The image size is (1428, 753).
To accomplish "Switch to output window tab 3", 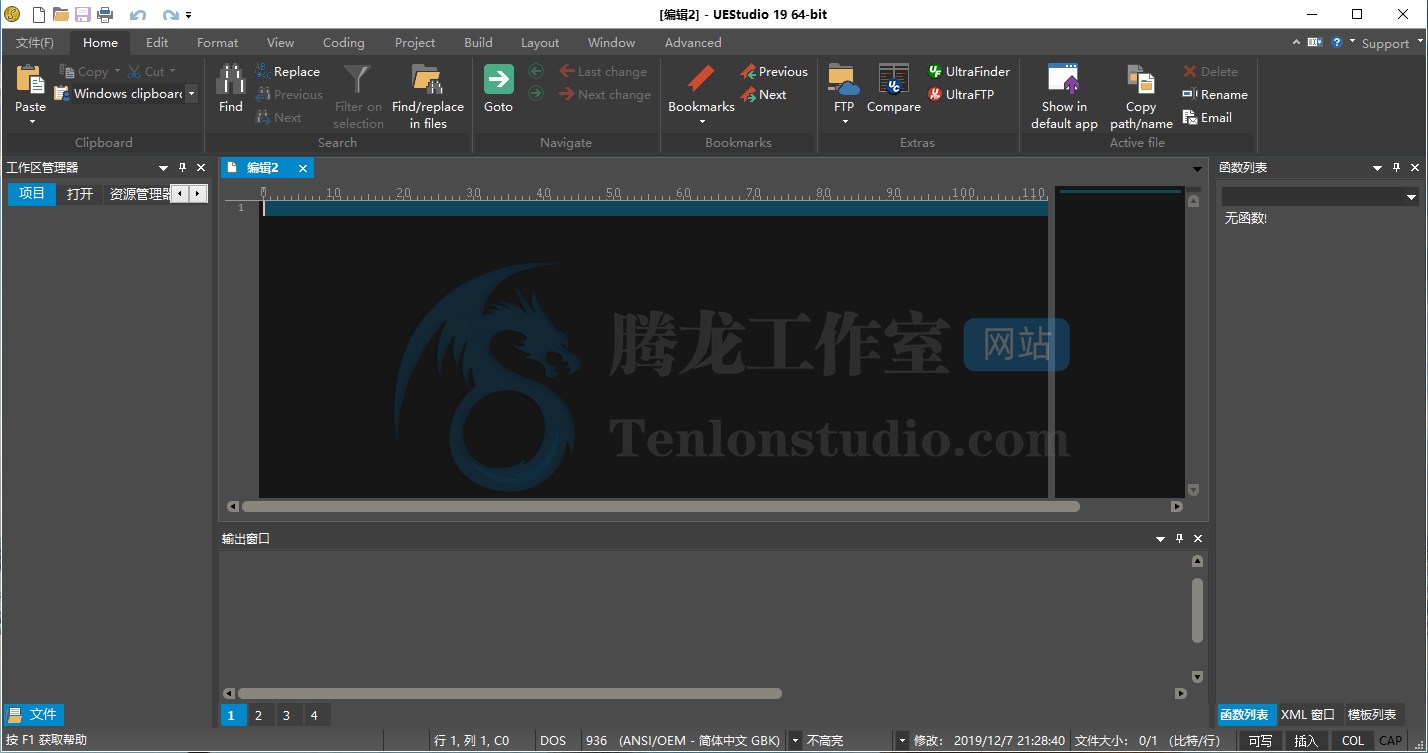I will click(x=286, y=715).
